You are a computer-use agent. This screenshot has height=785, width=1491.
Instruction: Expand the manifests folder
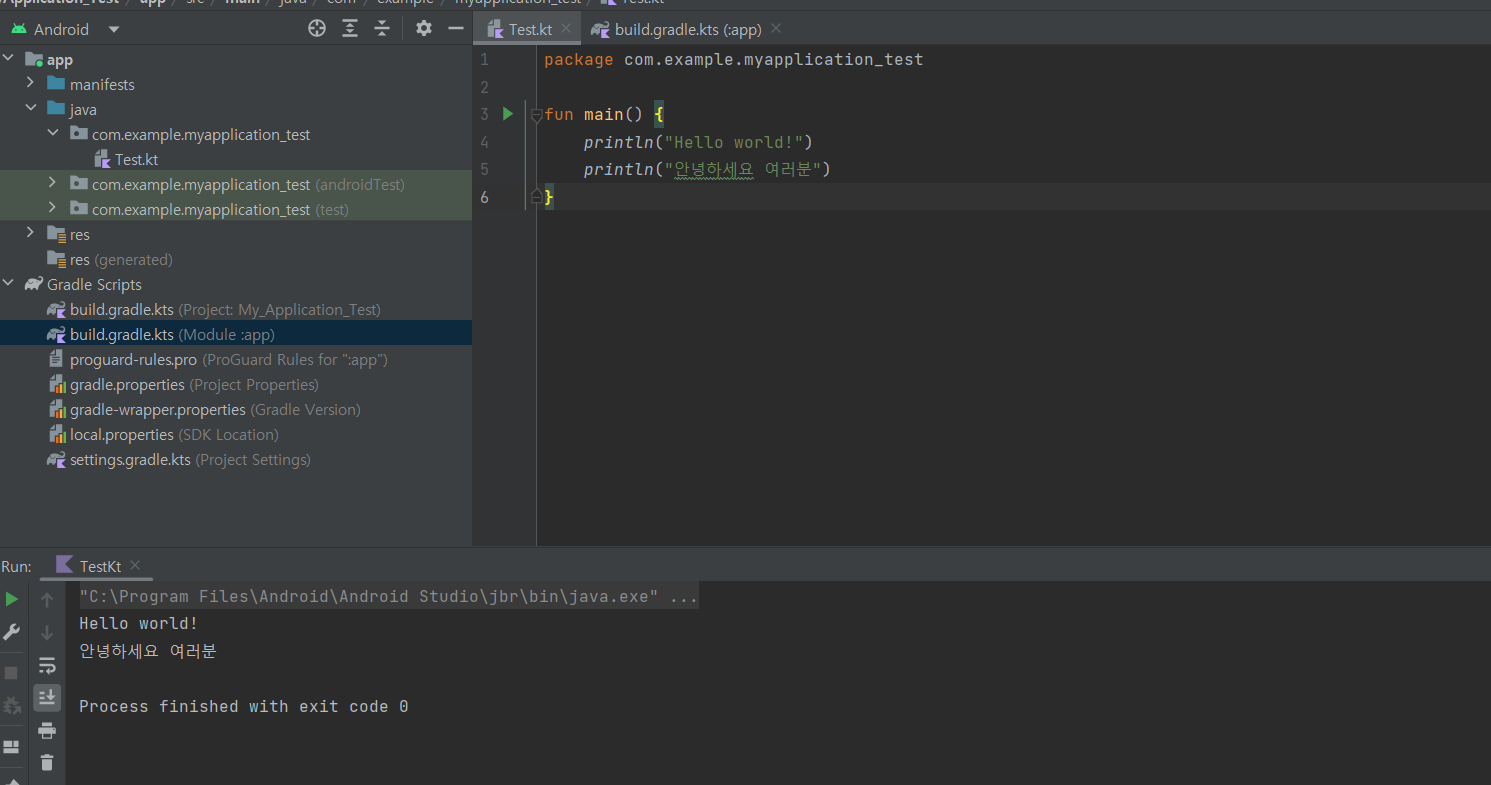[31, 84]
